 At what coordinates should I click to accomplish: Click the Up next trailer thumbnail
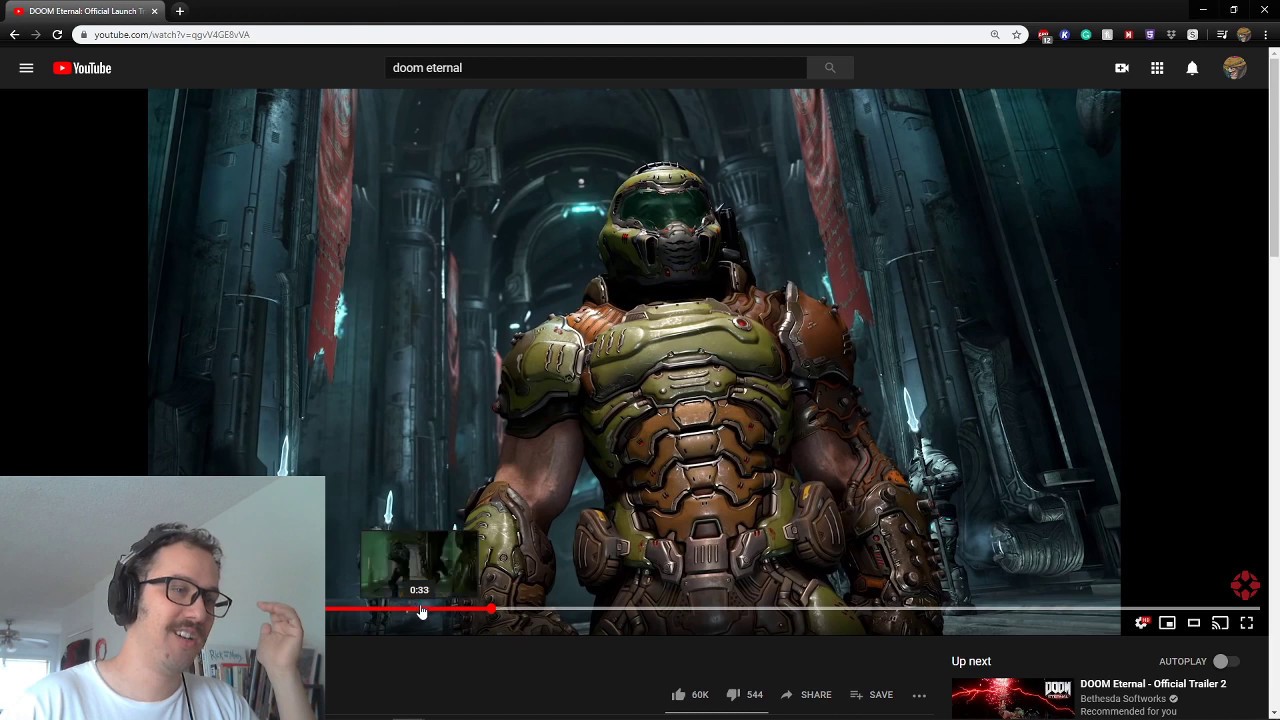coord(1011,698)
